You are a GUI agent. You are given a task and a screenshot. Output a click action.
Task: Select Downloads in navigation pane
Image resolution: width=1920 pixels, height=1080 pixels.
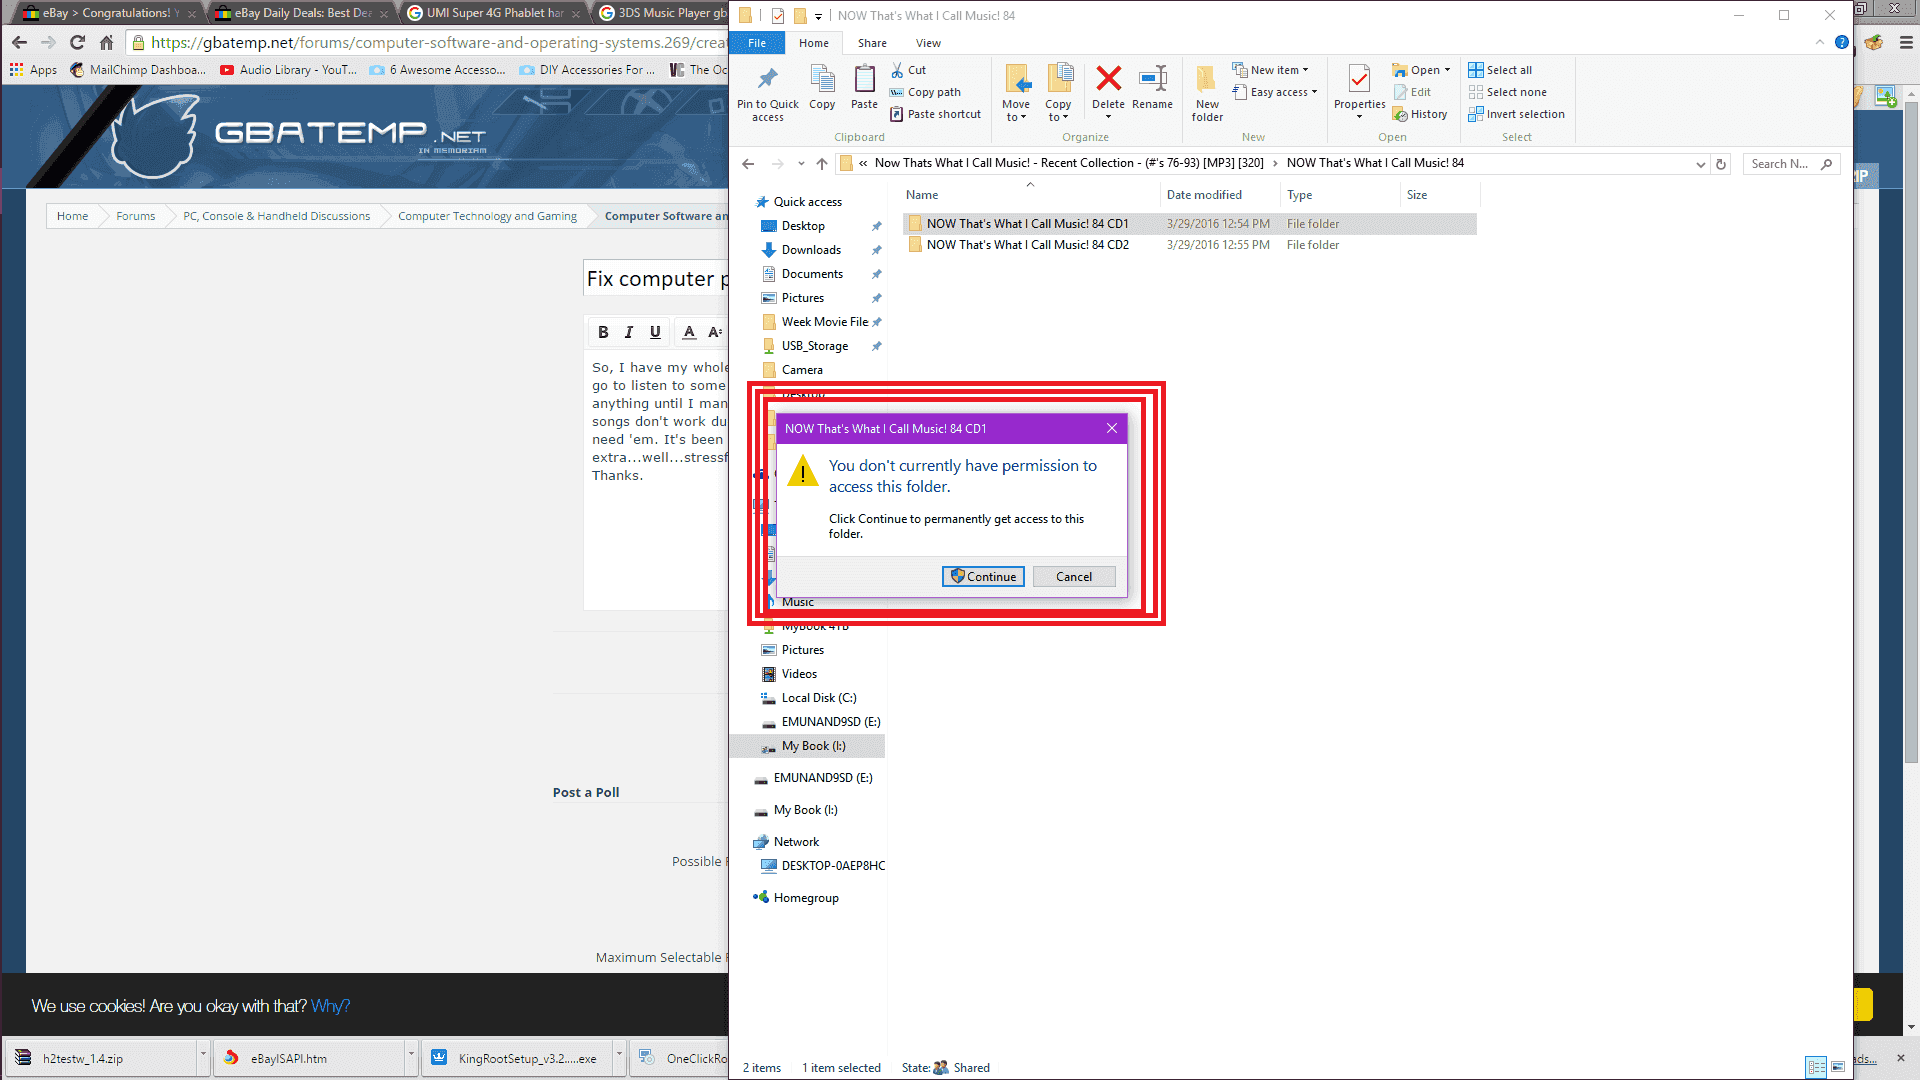click(811, 250)
